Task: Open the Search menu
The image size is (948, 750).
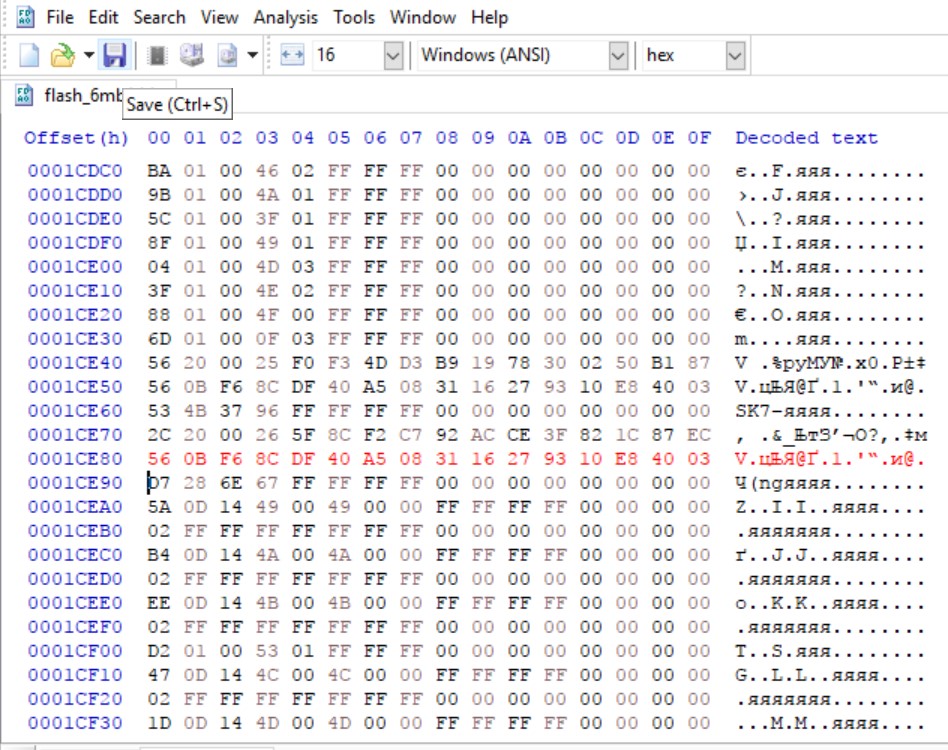Action: point(159,17)
